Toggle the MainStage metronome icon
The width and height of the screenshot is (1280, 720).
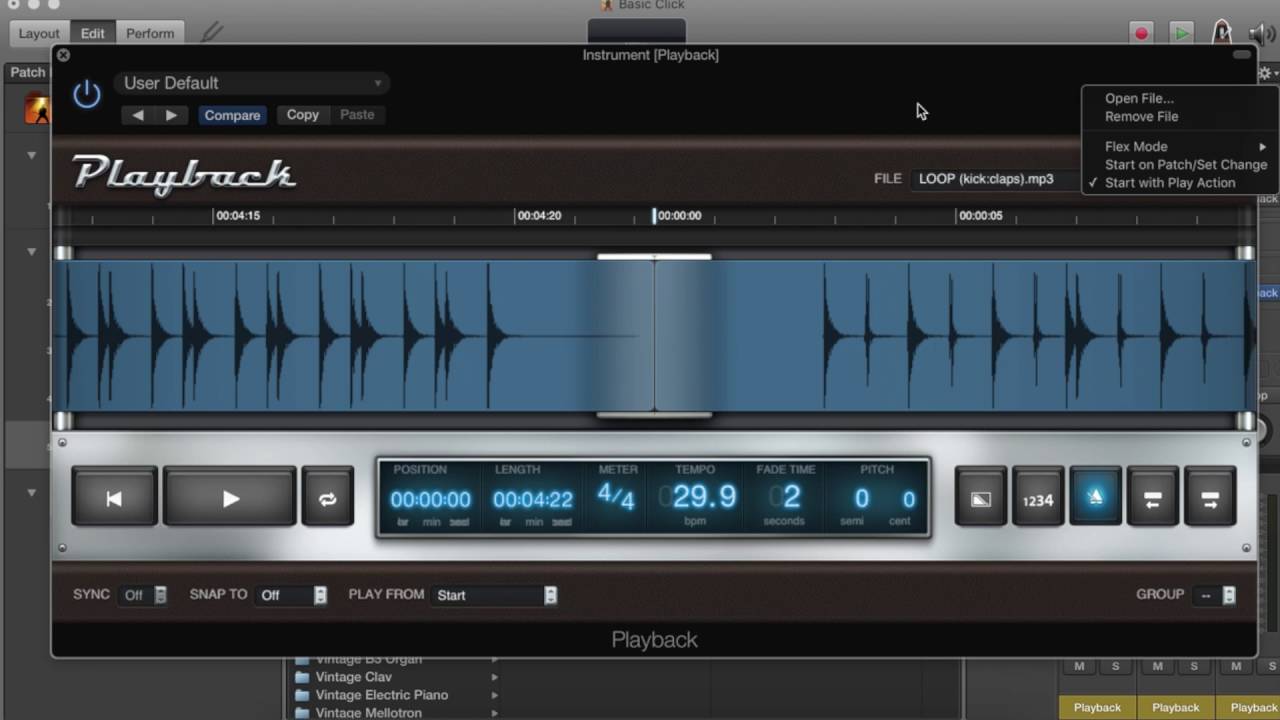point(1221,33)
